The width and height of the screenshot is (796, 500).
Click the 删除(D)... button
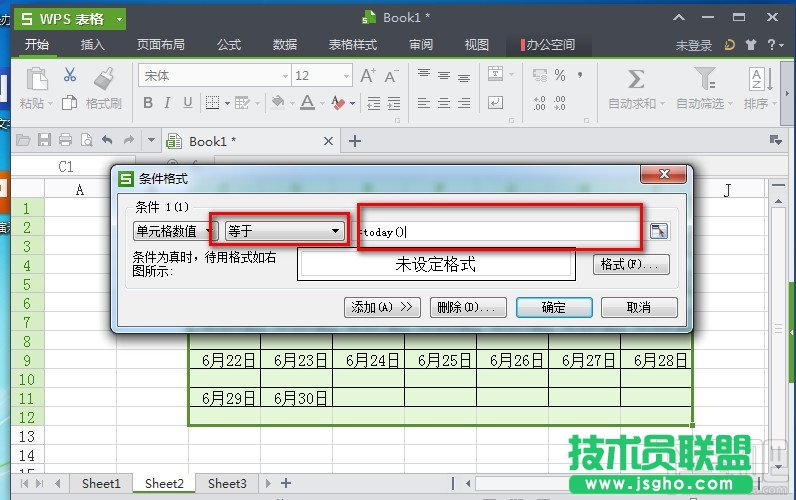click(x=468, y=307)
